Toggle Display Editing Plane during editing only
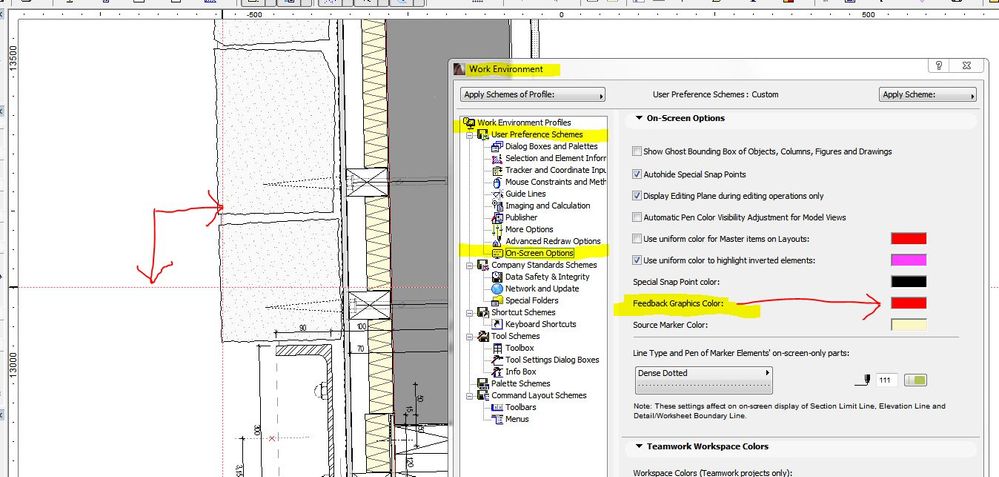Screen dimensions: 999x477 click(636, 196)
